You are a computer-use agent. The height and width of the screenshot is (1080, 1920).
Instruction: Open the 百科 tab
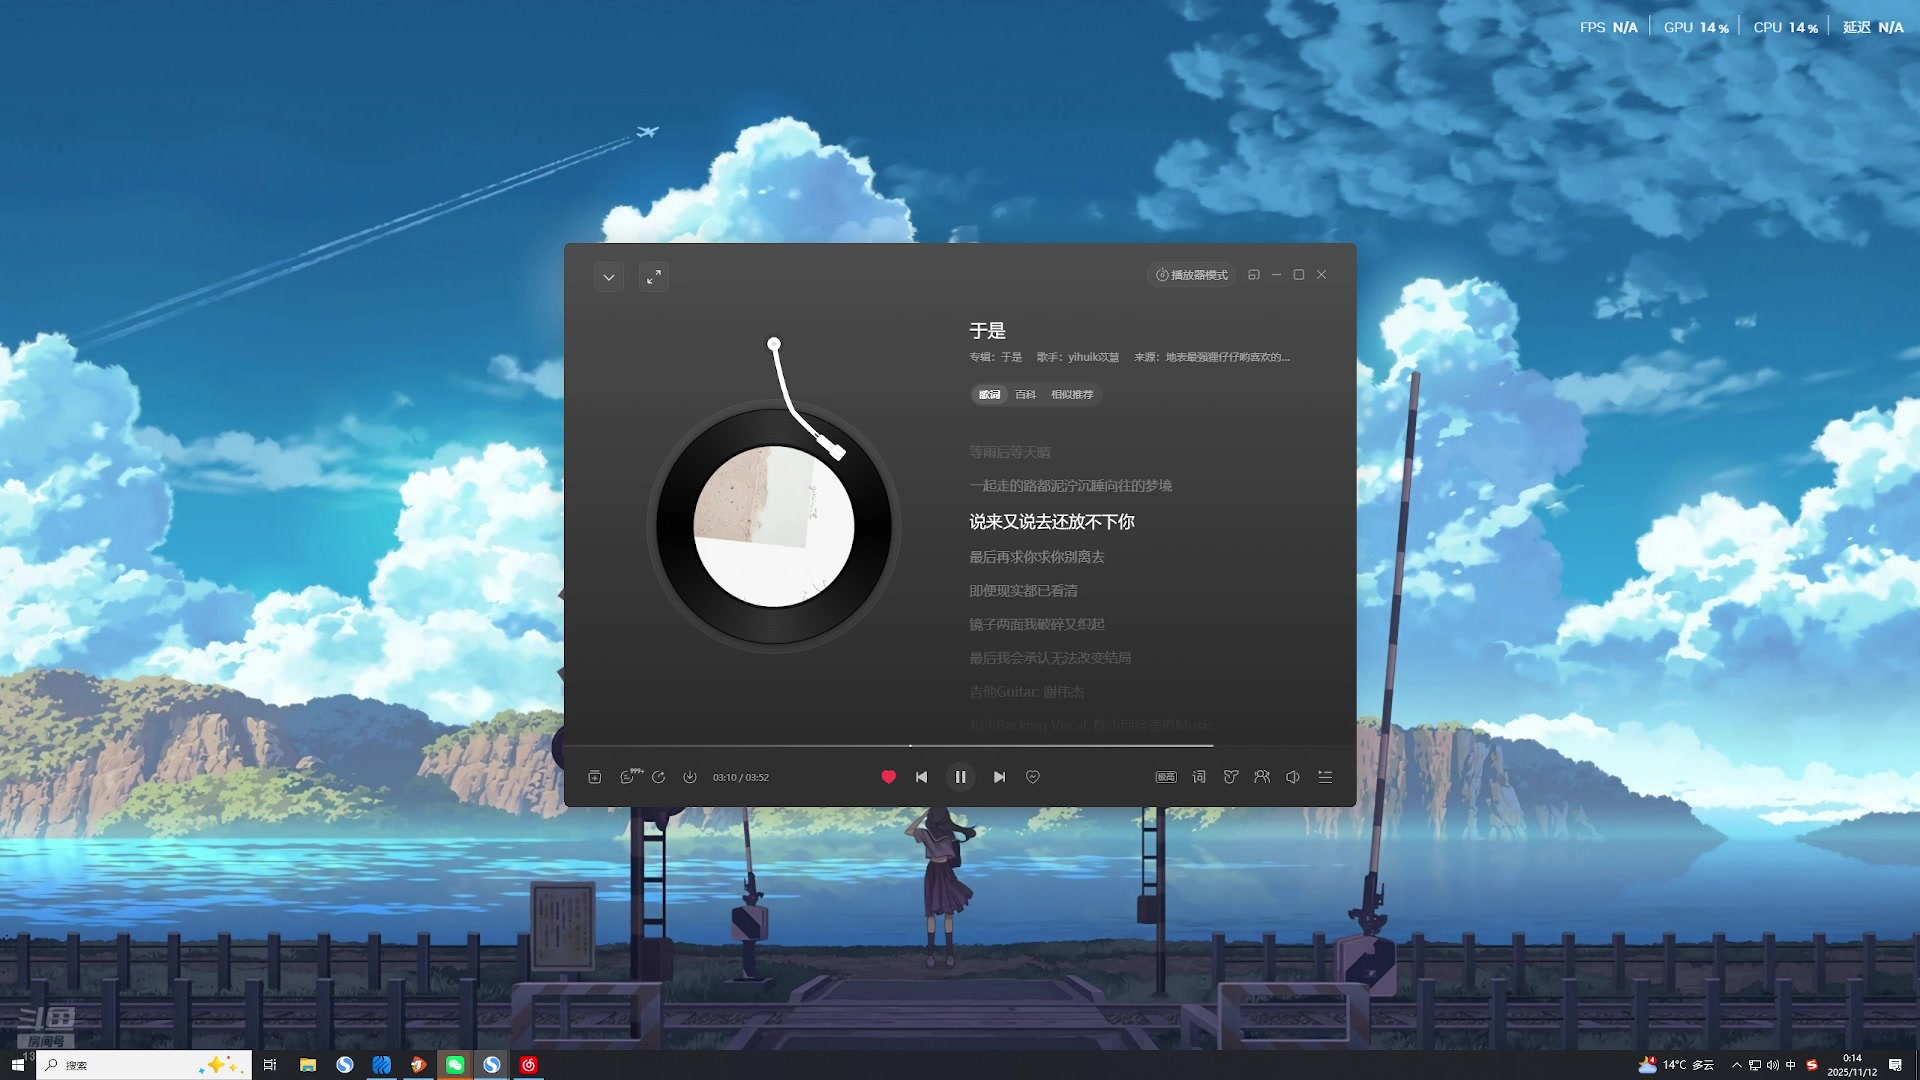tap(1025, 395)
